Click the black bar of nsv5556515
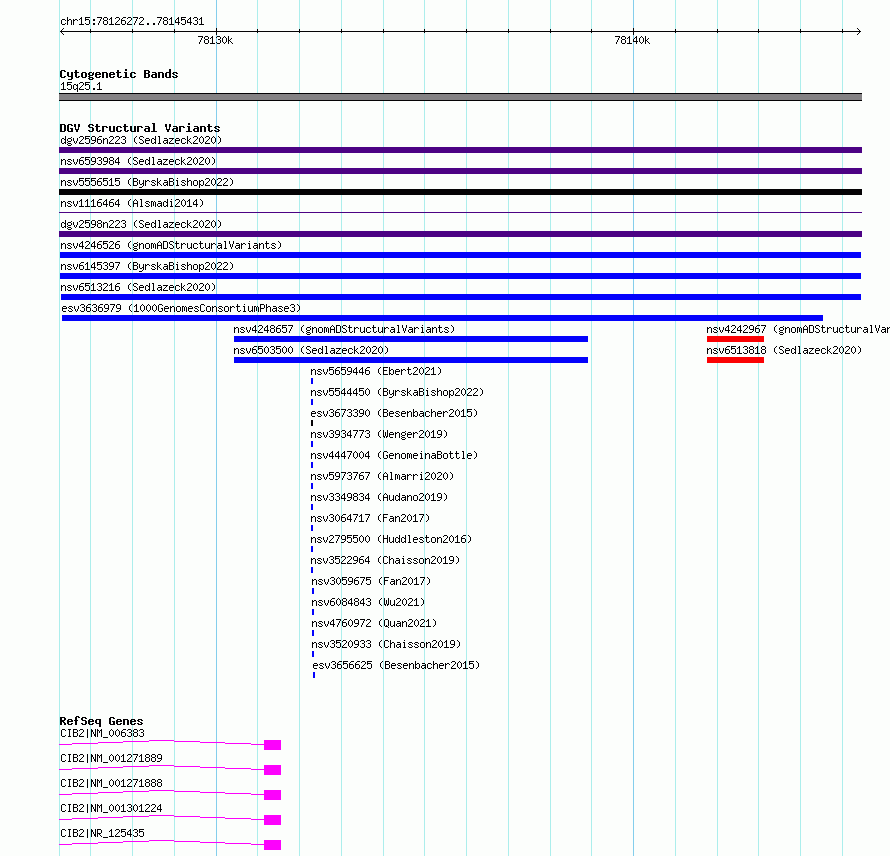Screen dimensions: 890x856 coord(460,192)
